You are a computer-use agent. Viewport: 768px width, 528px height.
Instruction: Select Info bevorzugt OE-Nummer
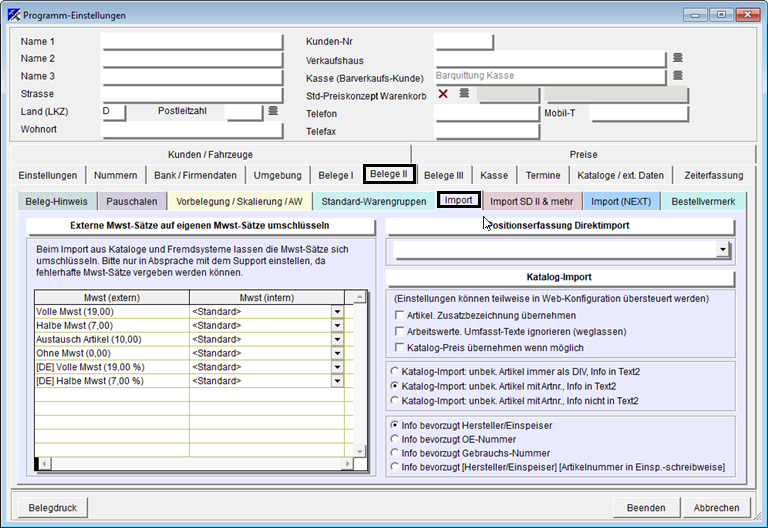click(394, 438)
